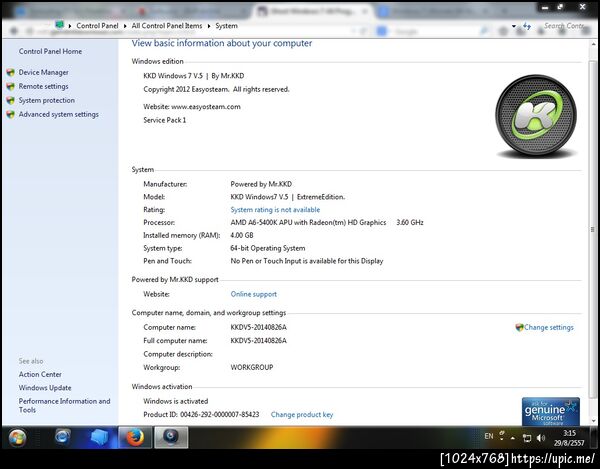Click the vertical scrollbar thumb
Image resolution: width=600 pixels, height=469 pixels.
(x=592, y=229)
